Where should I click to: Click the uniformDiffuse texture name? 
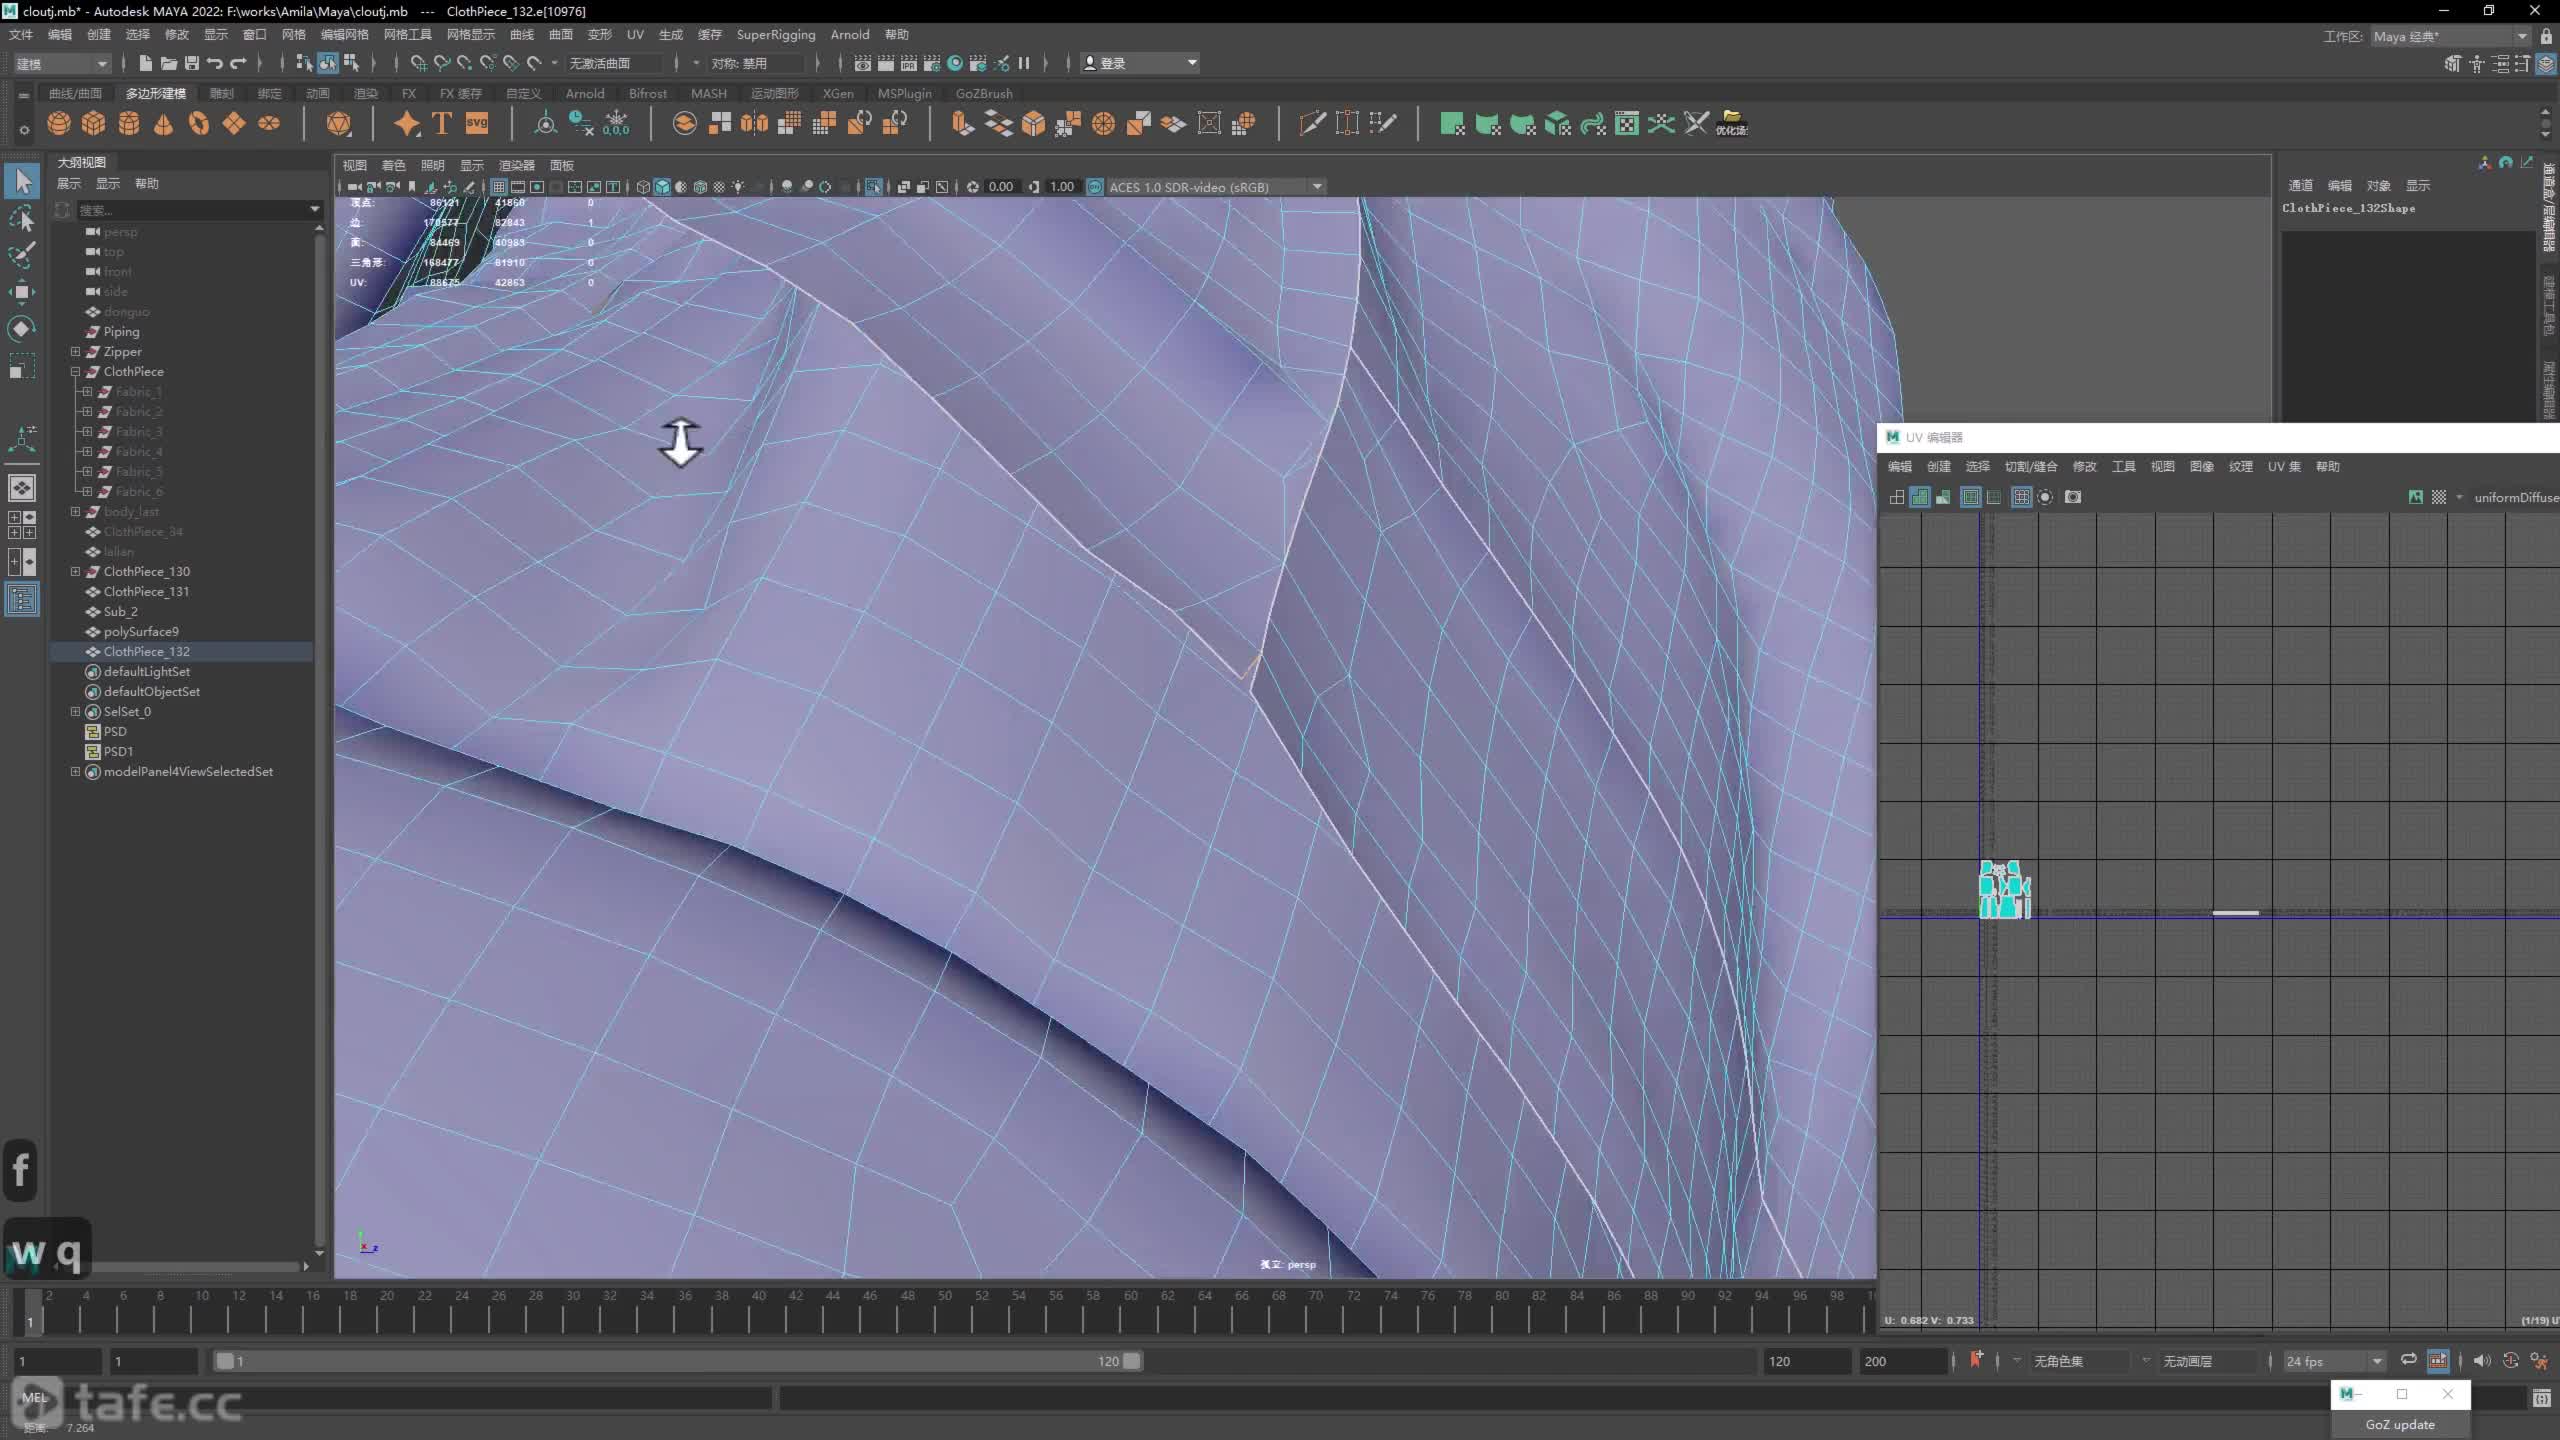(2516, 497)
